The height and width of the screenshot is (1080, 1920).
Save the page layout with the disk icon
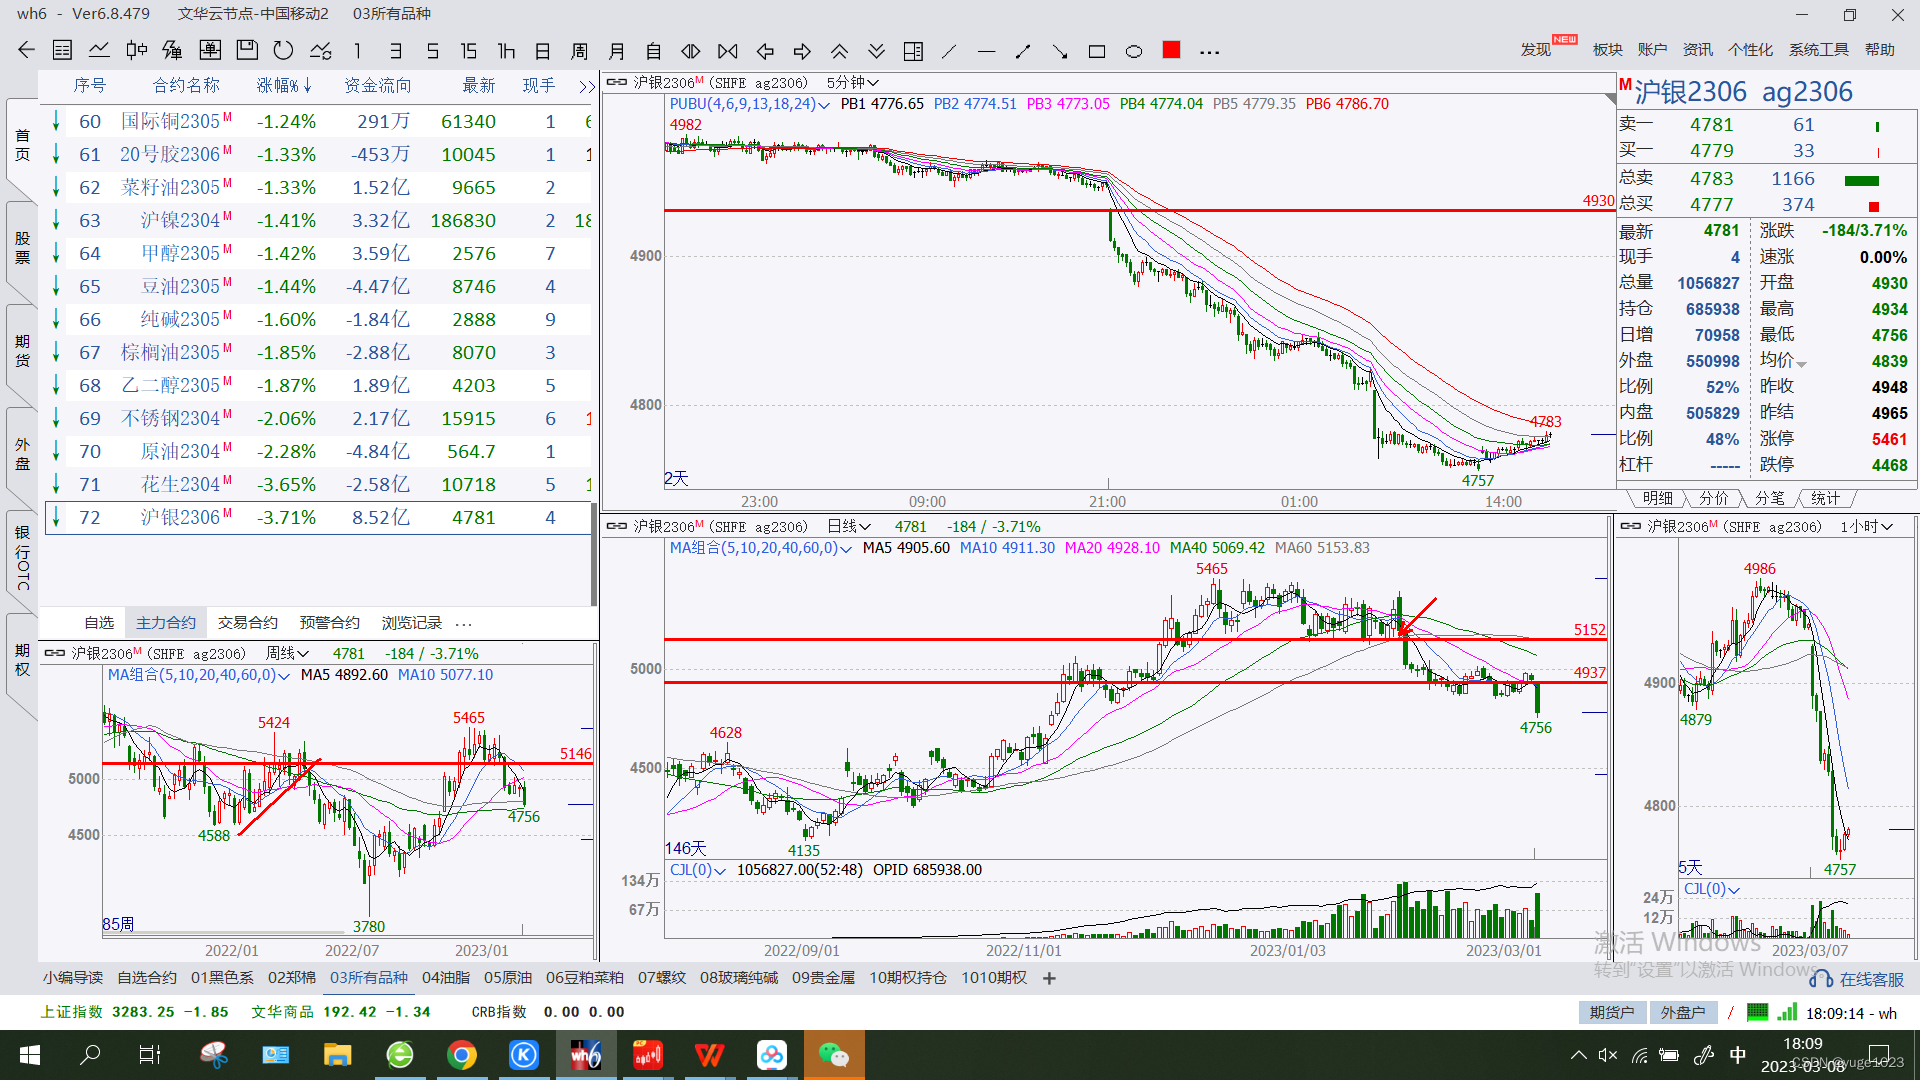[247, 50]
